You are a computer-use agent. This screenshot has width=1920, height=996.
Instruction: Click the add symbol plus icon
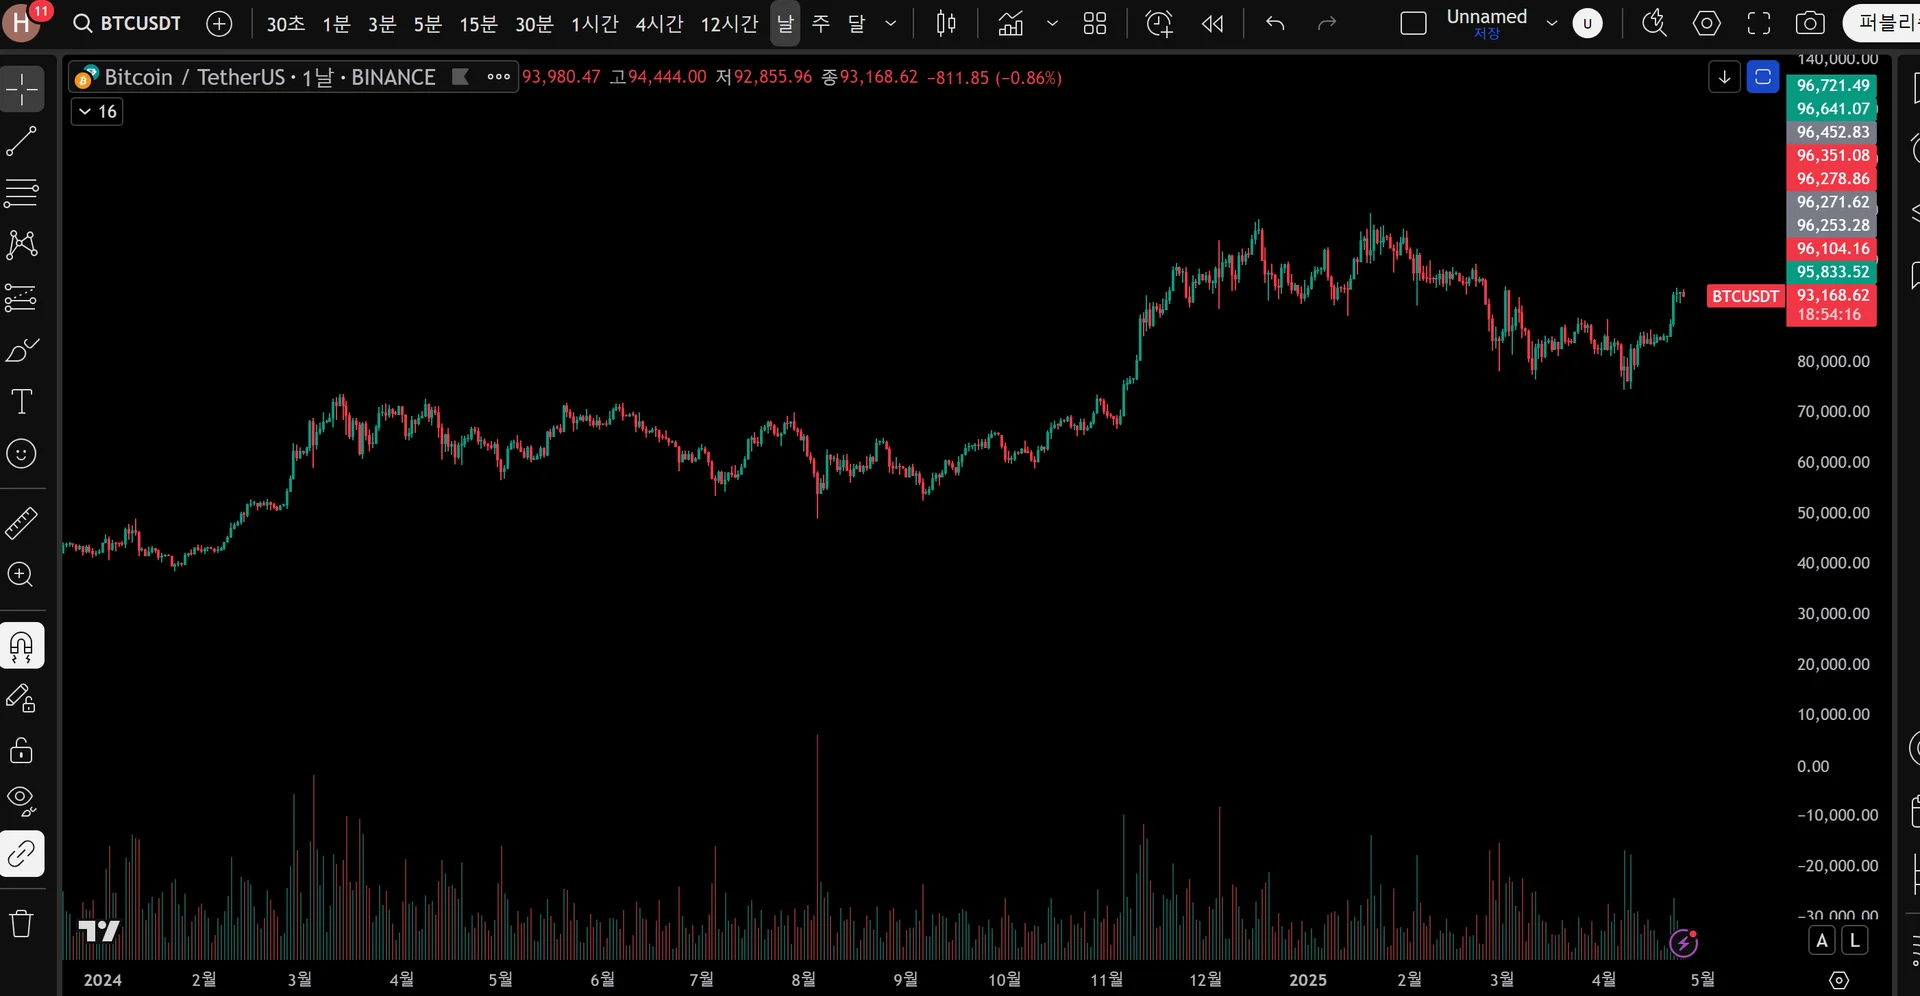tap(219, 23)
